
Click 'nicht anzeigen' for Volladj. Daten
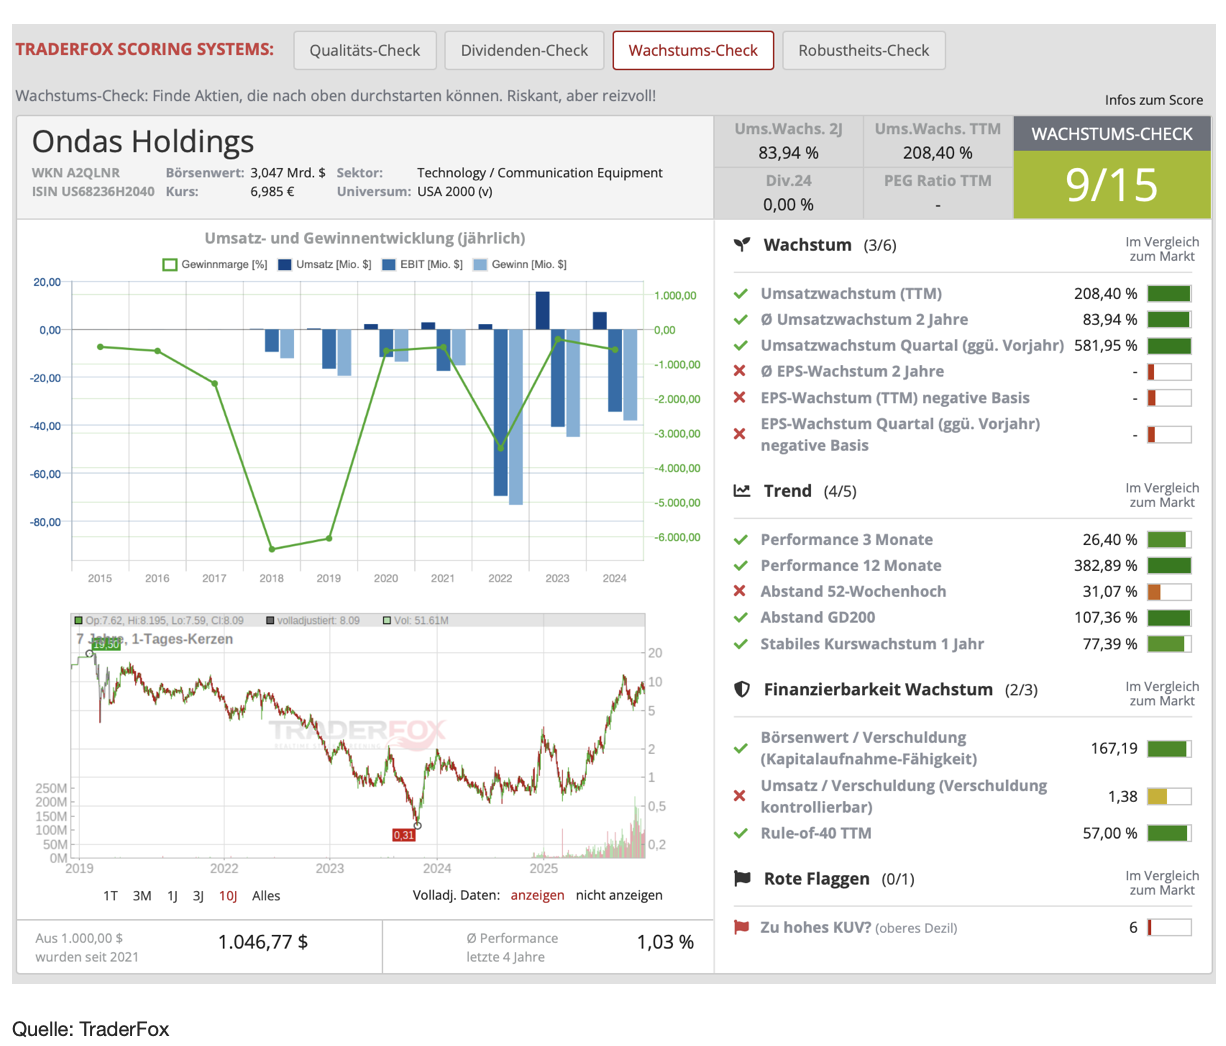click(x=619, y=896)
